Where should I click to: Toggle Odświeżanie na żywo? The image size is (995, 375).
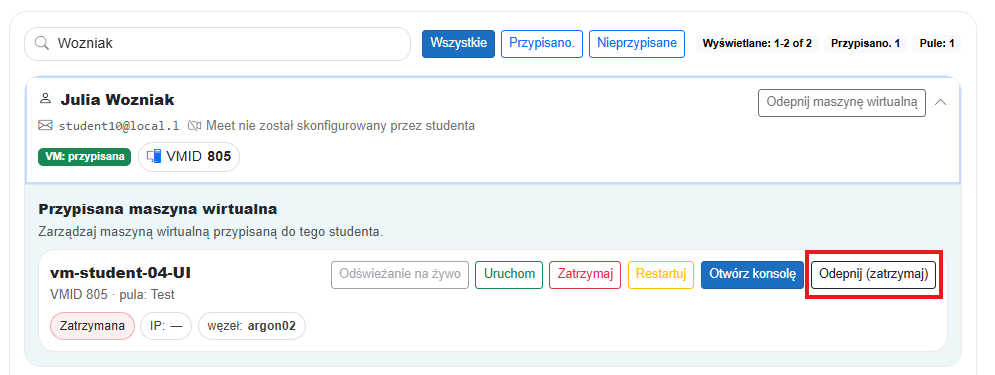(400, 275)
